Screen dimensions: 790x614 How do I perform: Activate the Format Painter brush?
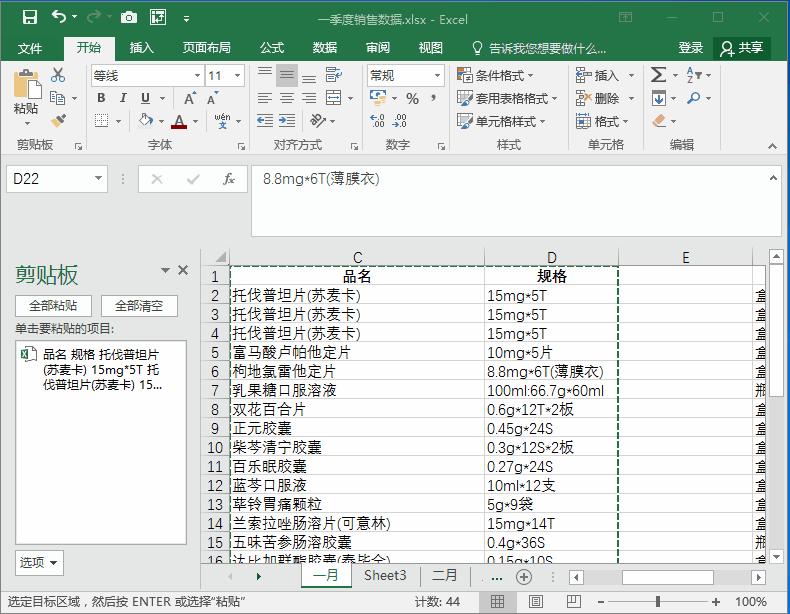[58, 121]
